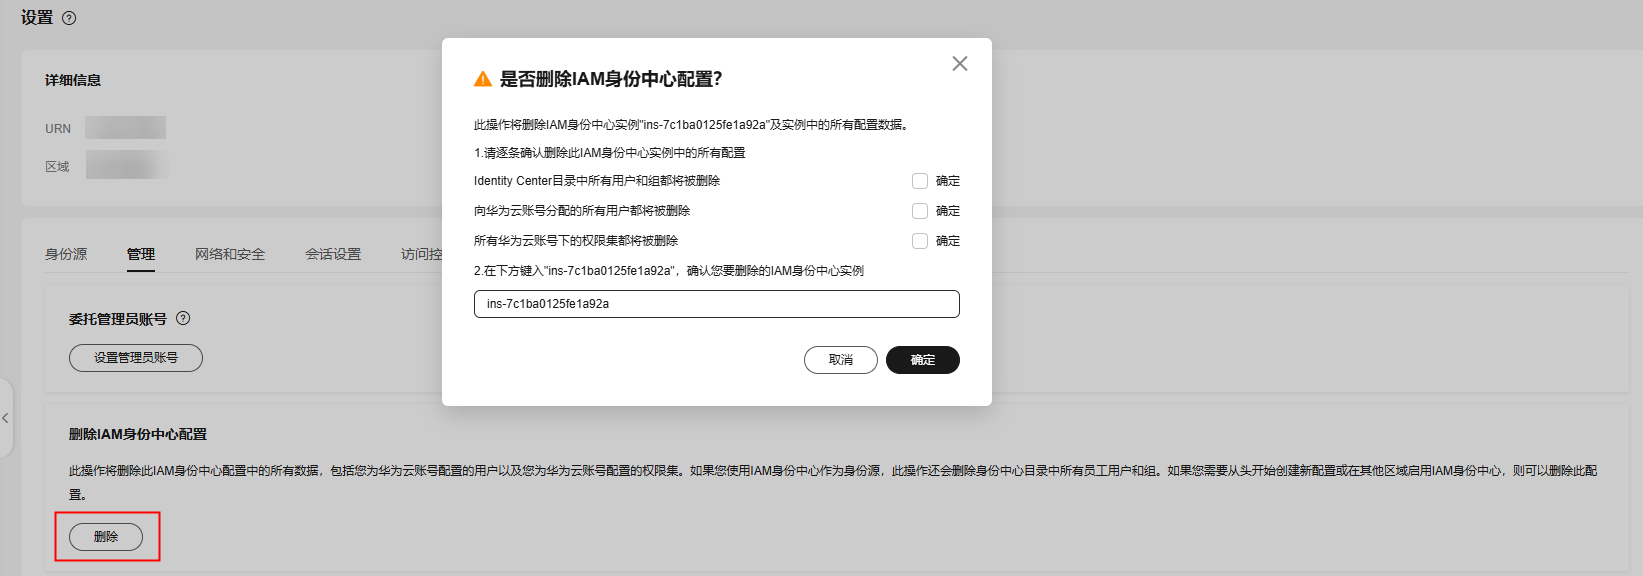Check the box for Identity Center目录 users and groups deletion

coord(920,181)
